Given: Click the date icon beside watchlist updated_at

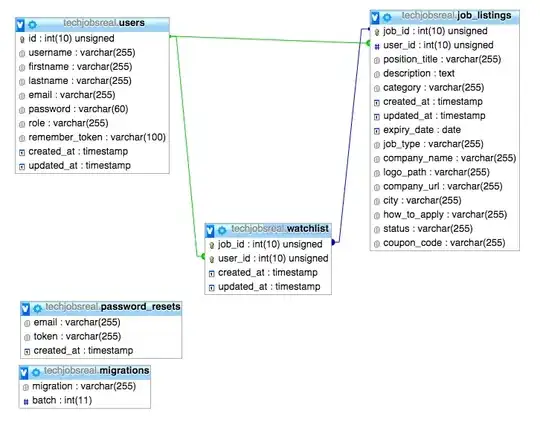Looking at the screenshot, I should tap(212, 288).
